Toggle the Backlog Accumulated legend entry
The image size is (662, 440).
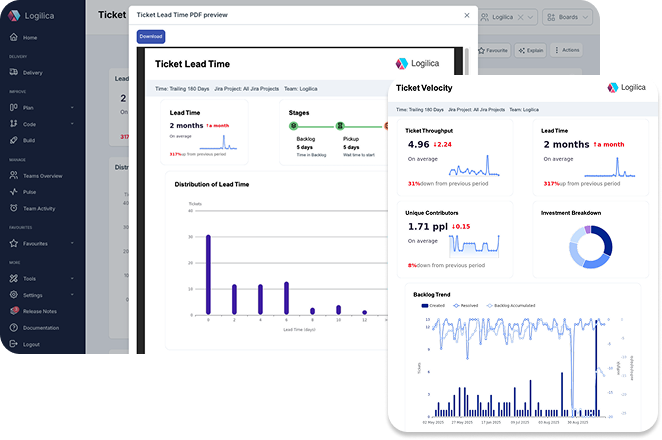(511, 305)
